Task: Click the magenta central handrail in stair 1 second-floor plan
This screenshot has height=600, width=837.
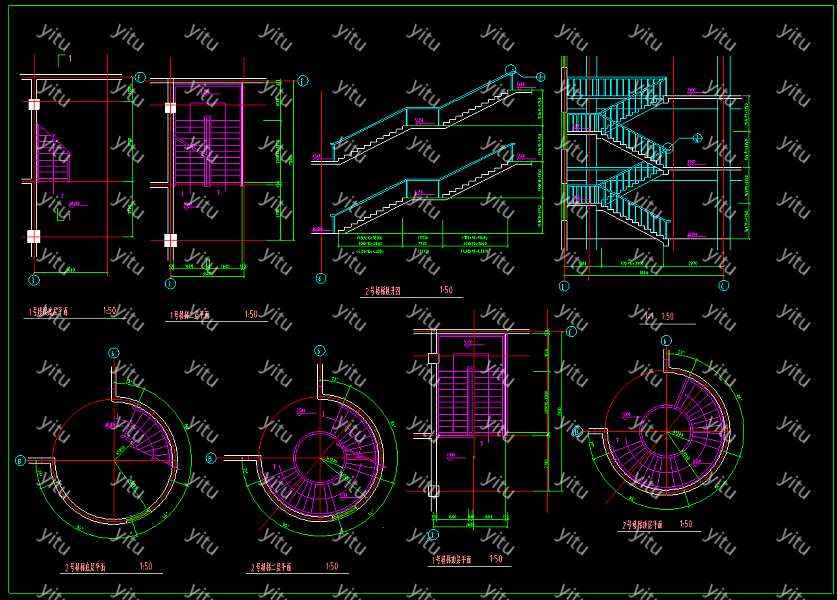Action: tap(207, 150)
